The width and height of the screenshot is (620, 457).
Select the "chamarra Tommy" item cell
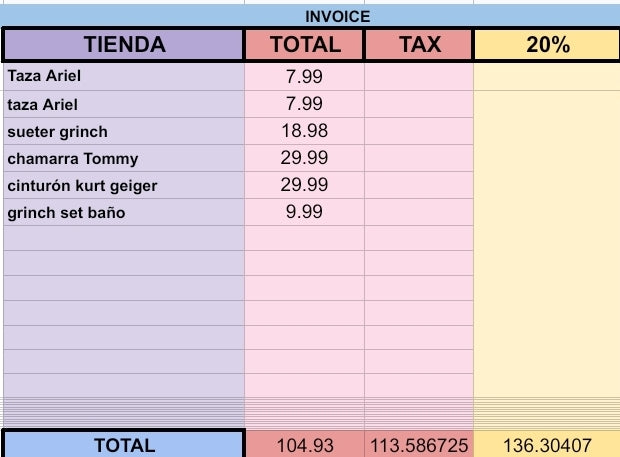72,158
